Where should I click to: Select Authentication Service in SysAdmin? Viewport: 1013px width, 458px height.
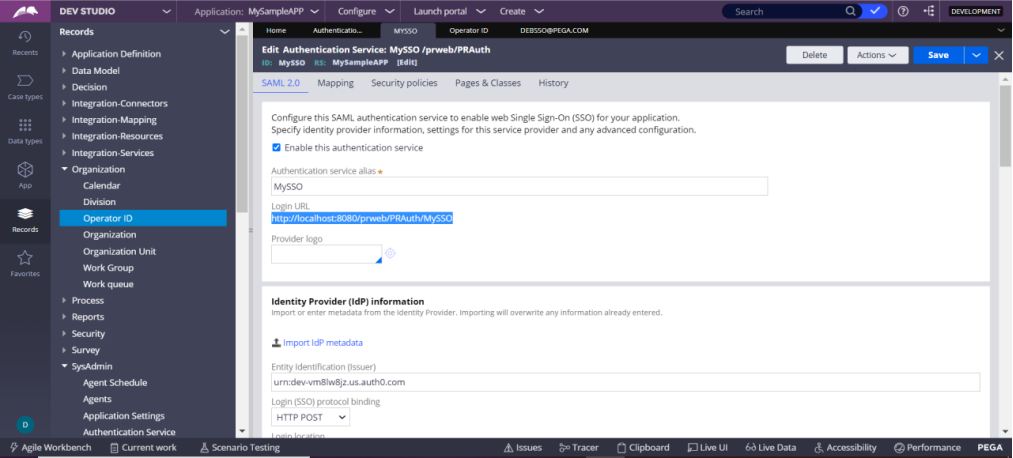[129, 432]
